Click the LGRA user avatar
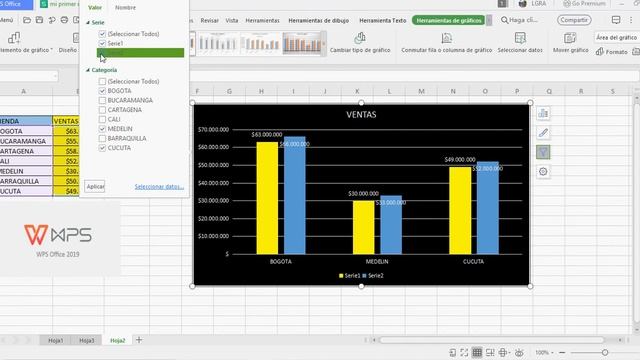The image size is (640, 360). tap(522, 4)
